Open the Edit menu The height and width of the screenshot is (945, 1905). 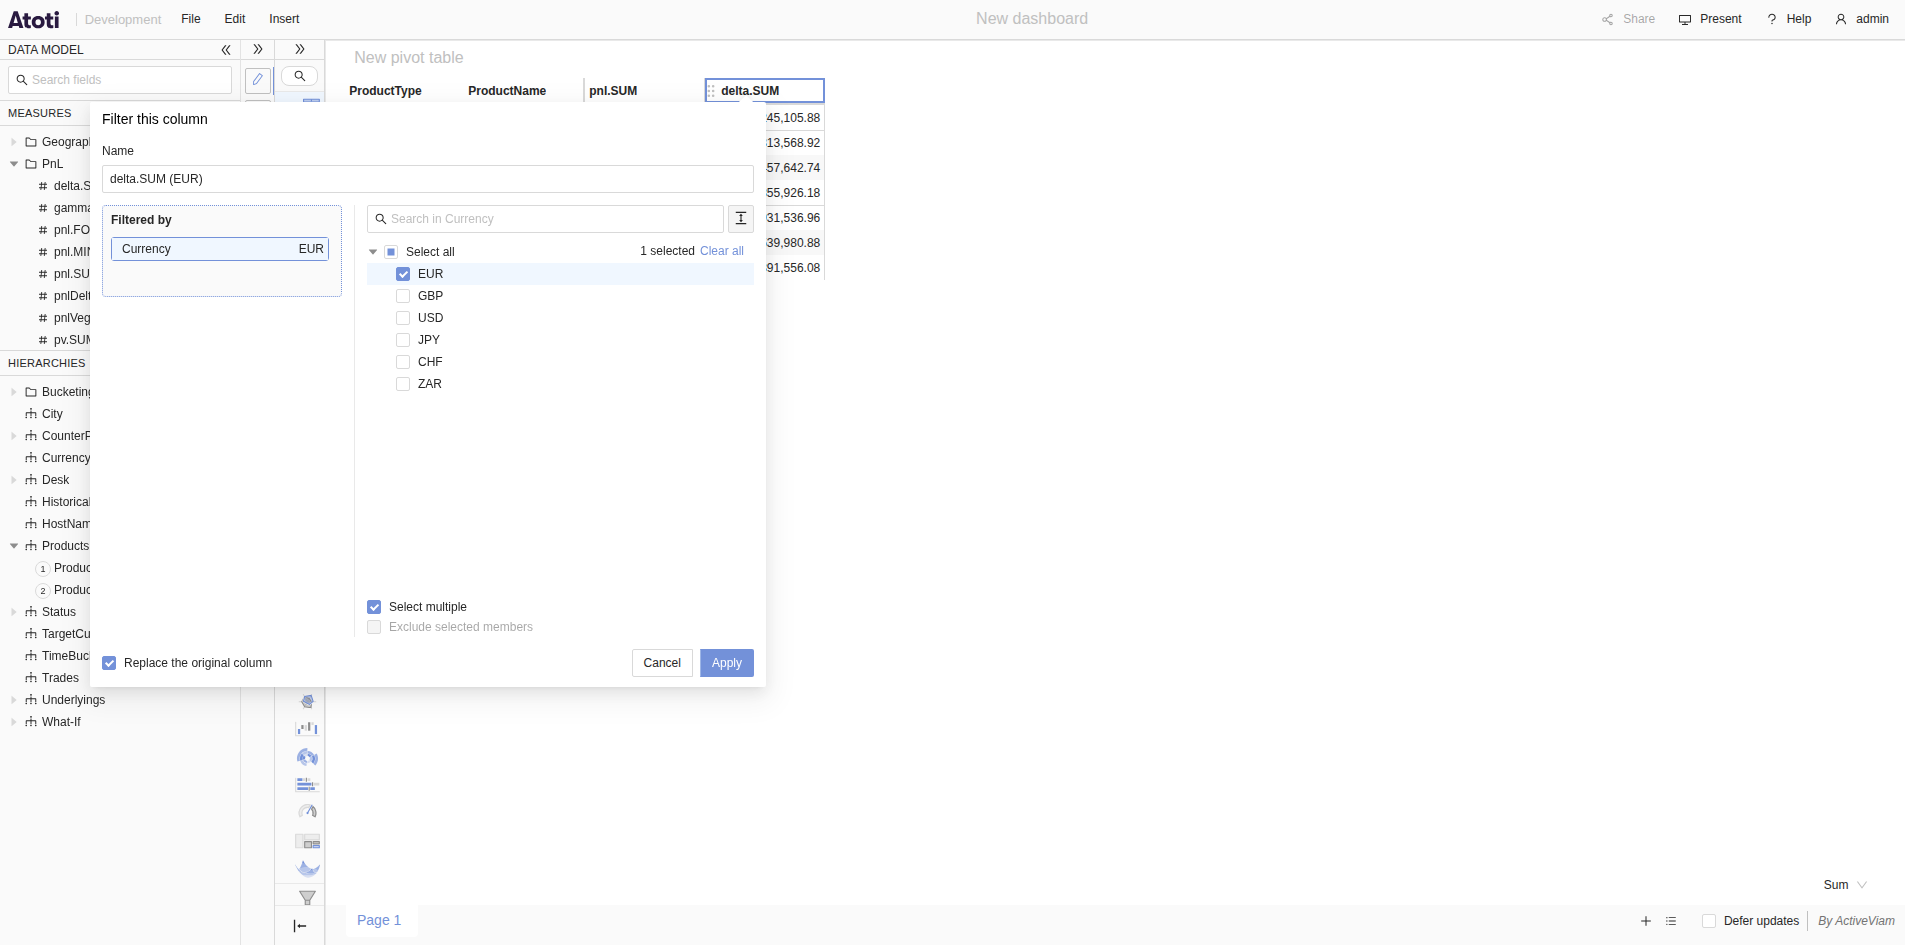235,19
